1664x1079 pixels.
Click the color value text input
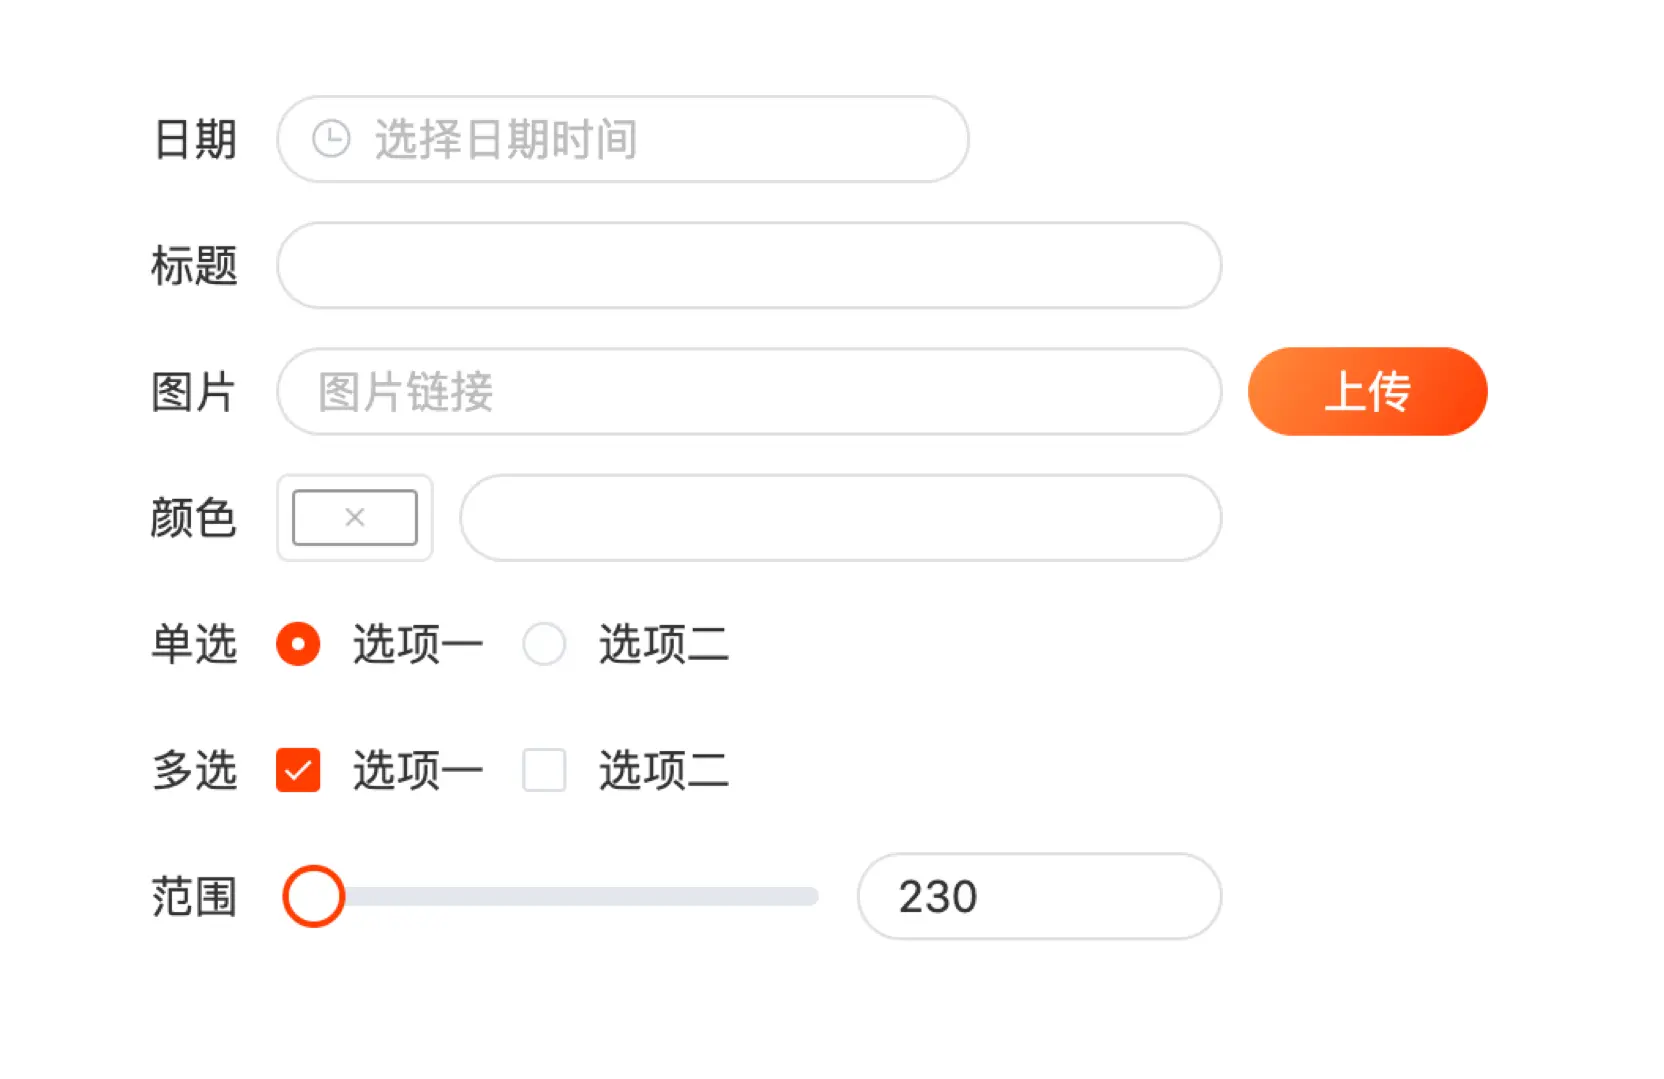[840, 517]
